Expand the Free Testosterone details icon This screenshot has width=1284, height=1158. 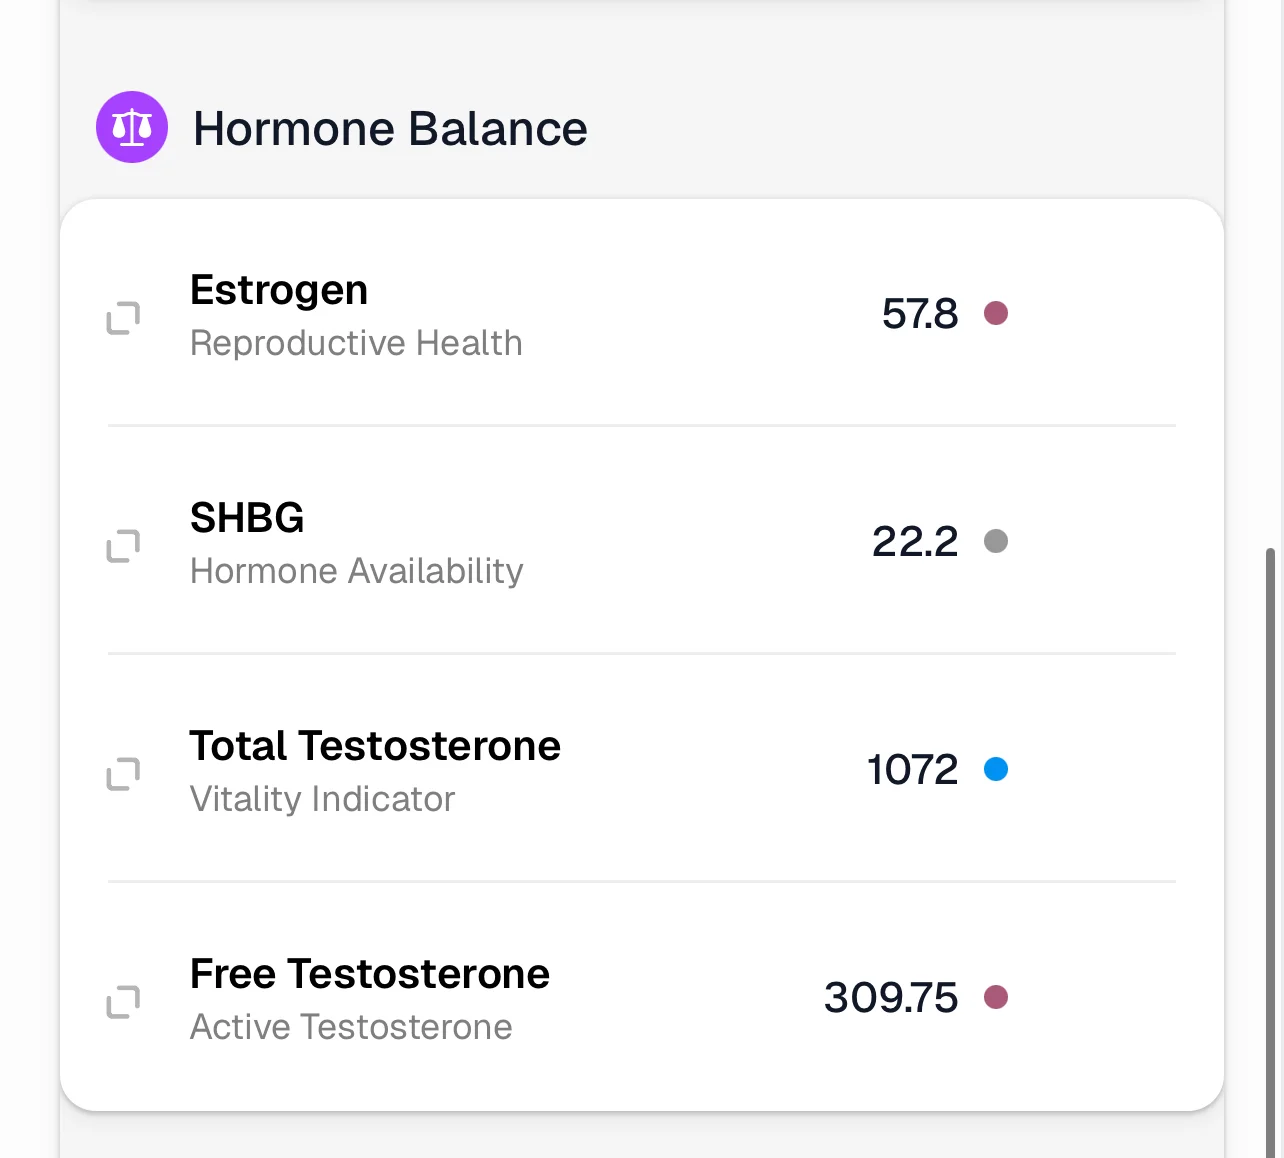tap(123, 1002)
